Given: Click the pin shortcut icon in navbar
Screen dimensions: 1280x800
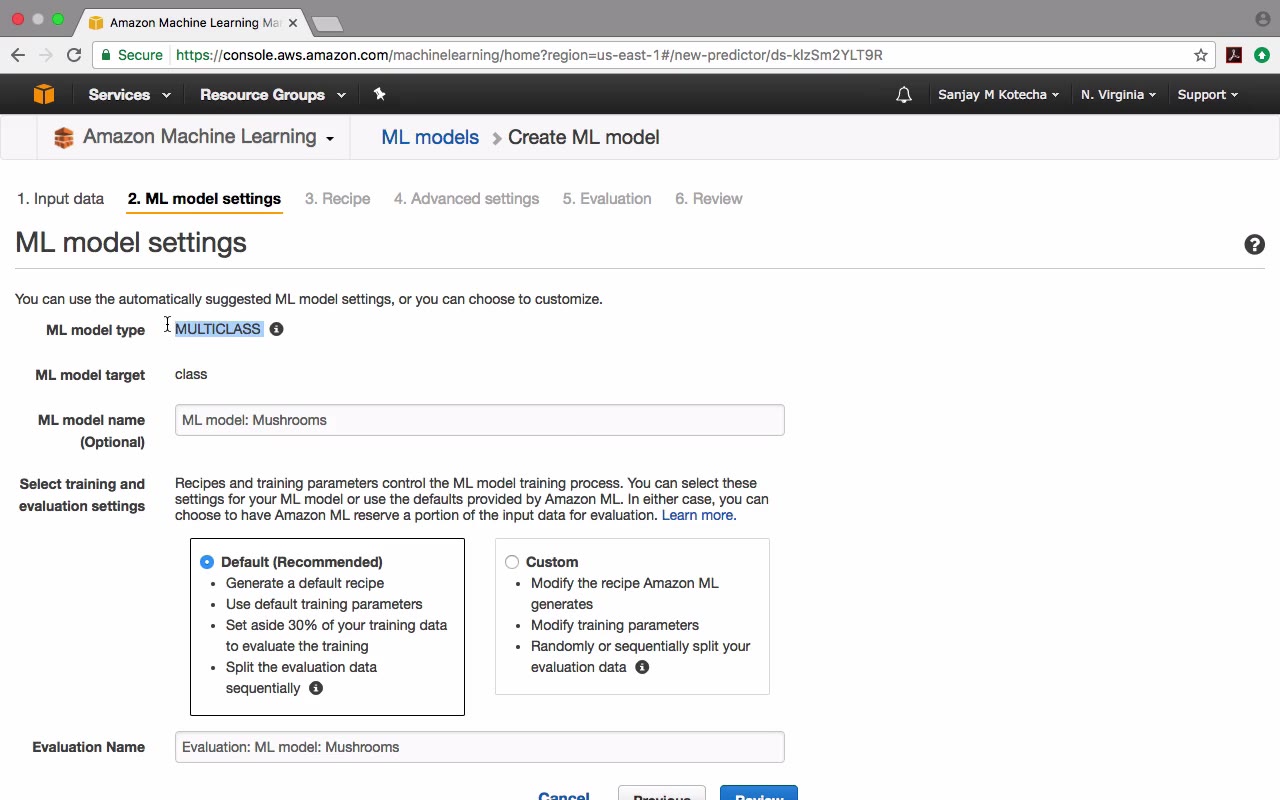Looking at the screenshot, I should [379, 94].
